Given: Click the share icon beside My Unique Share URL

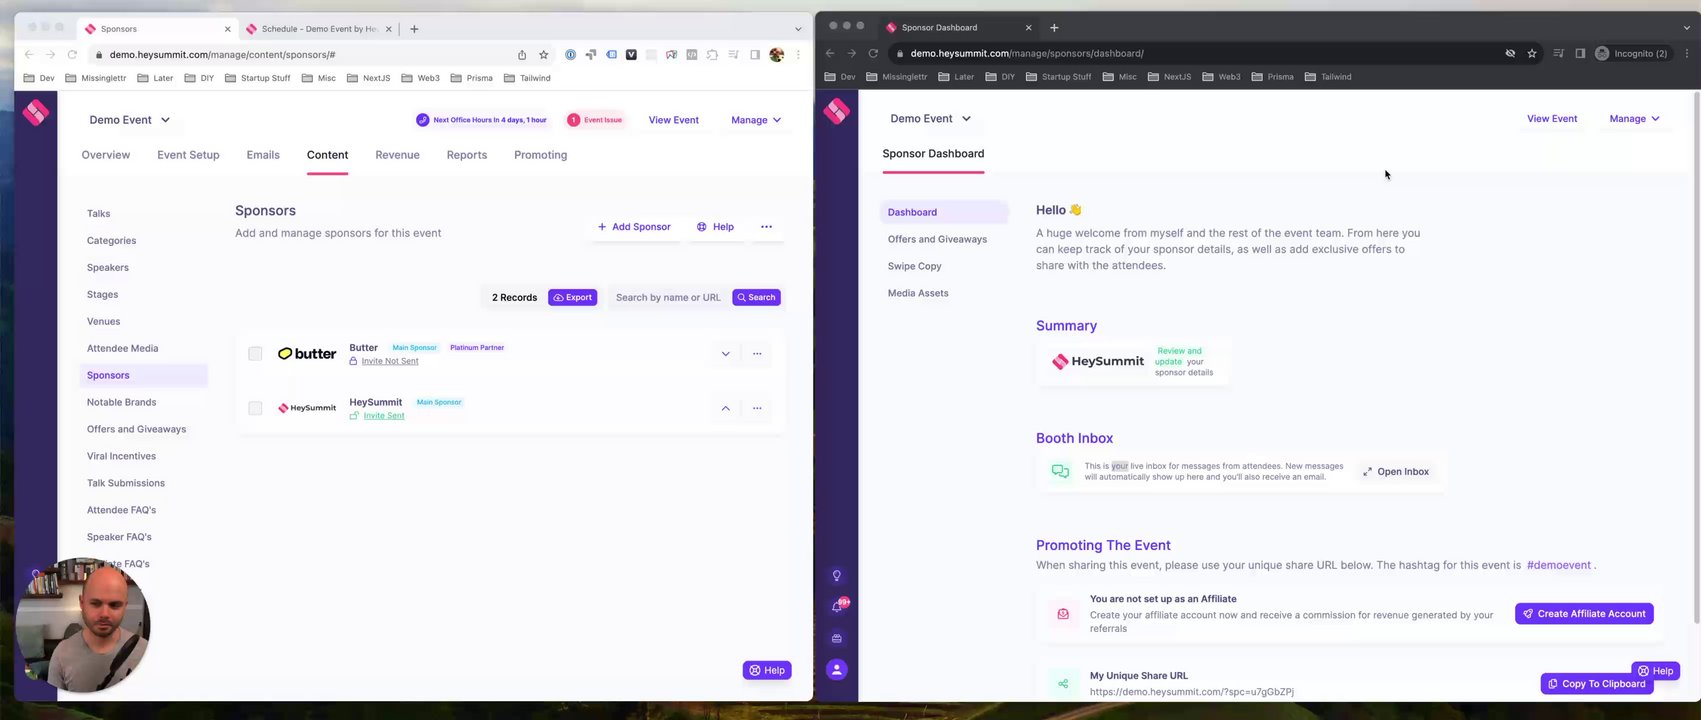Looking at the screenshot, I should 1063,684.
